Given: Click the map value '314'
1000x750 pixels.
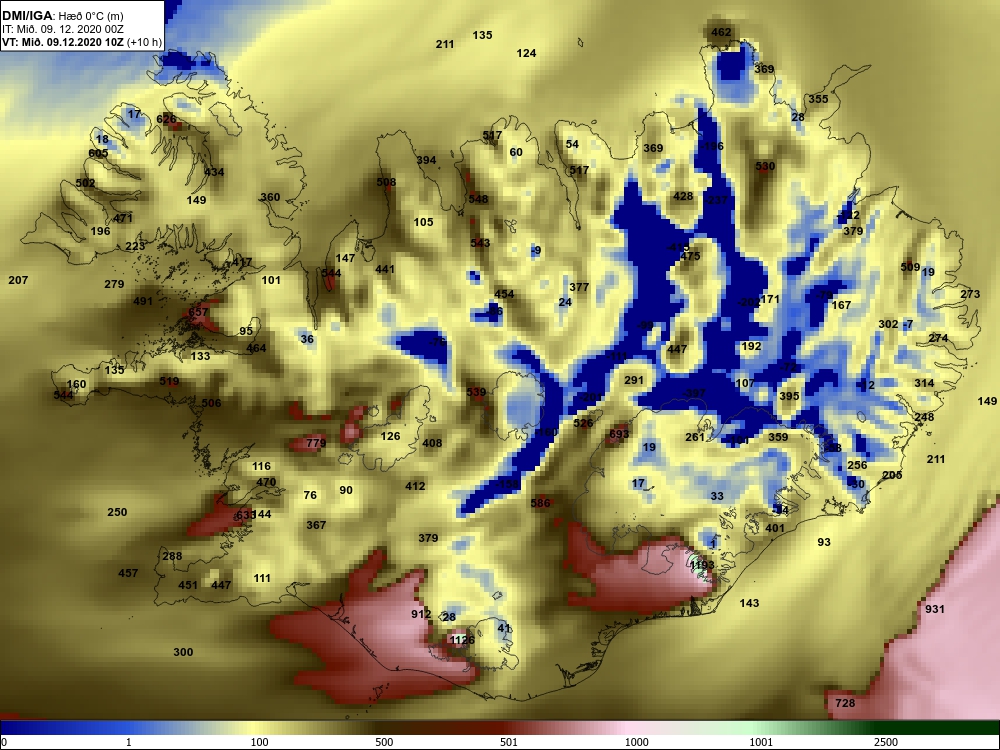Looking at the screenshot, I should click(924, 383).
